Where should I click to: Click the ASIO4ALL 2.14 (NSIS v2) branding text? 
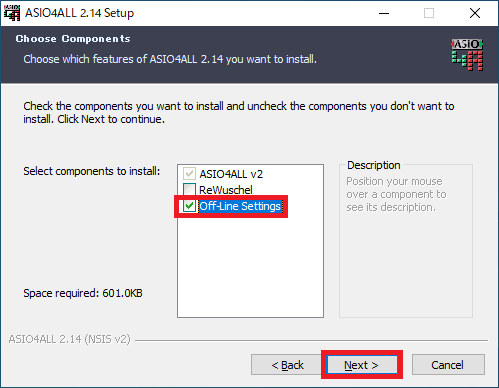tap(69, 339)
